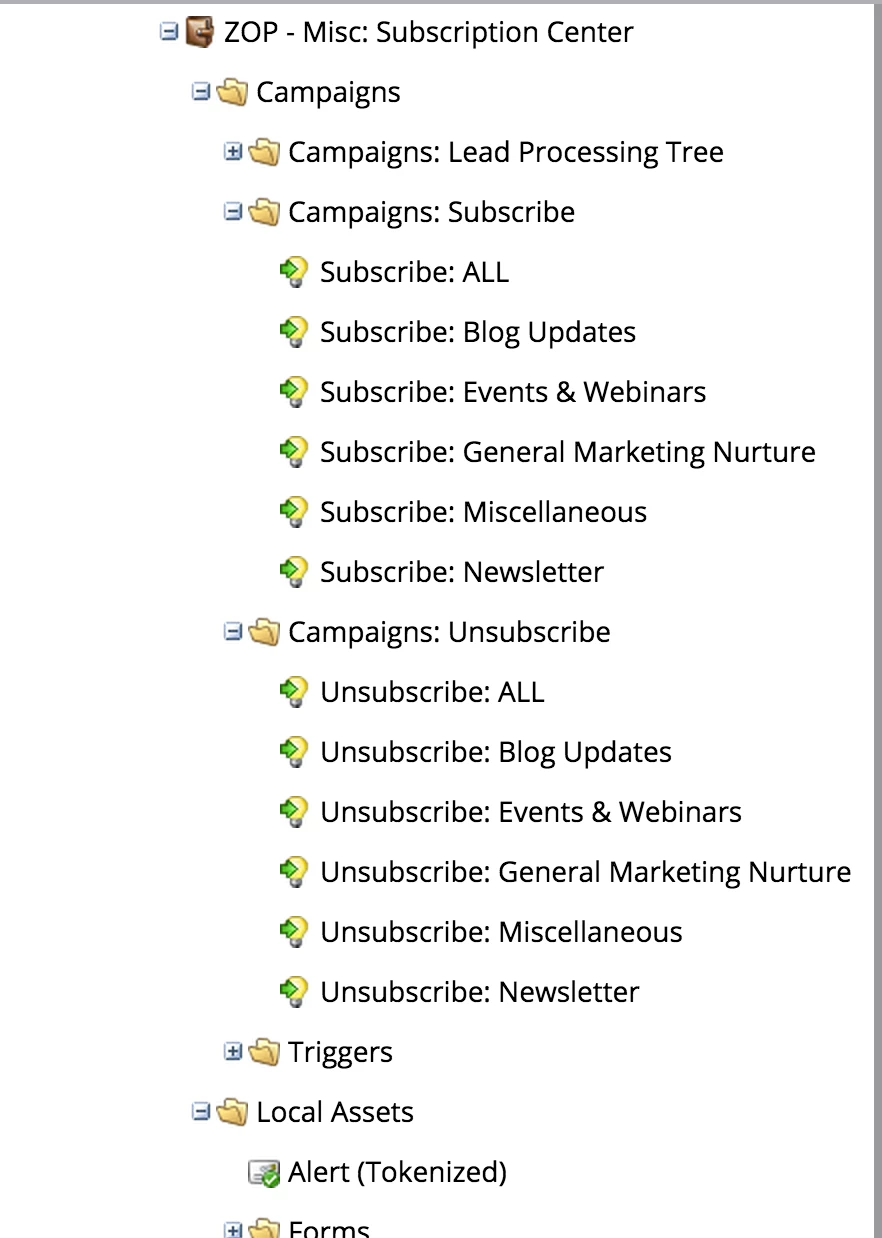The image size is (882, 1238).
Task: Click the lightbulb icon beside Subscribe: ALL
Action: point(293,272)
